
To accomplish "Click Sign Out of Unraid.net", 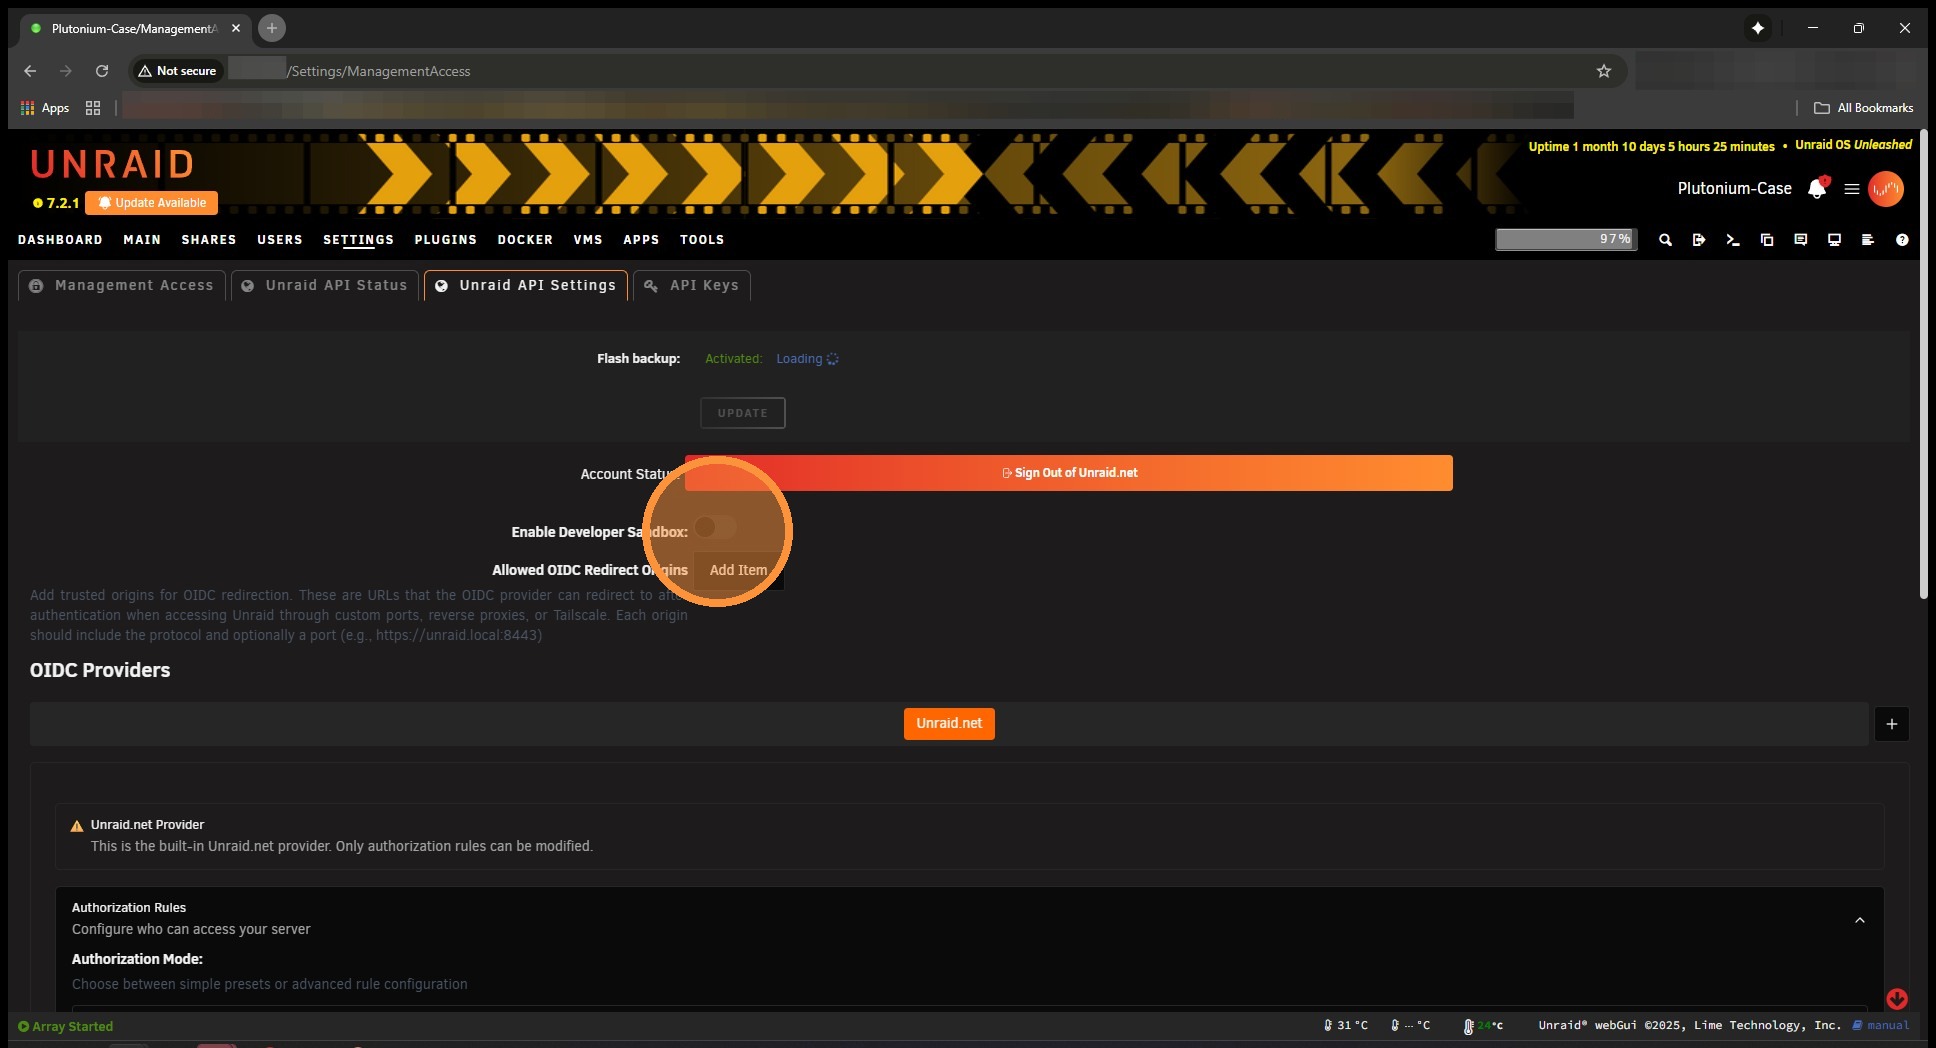I will tap(1069, 473).
